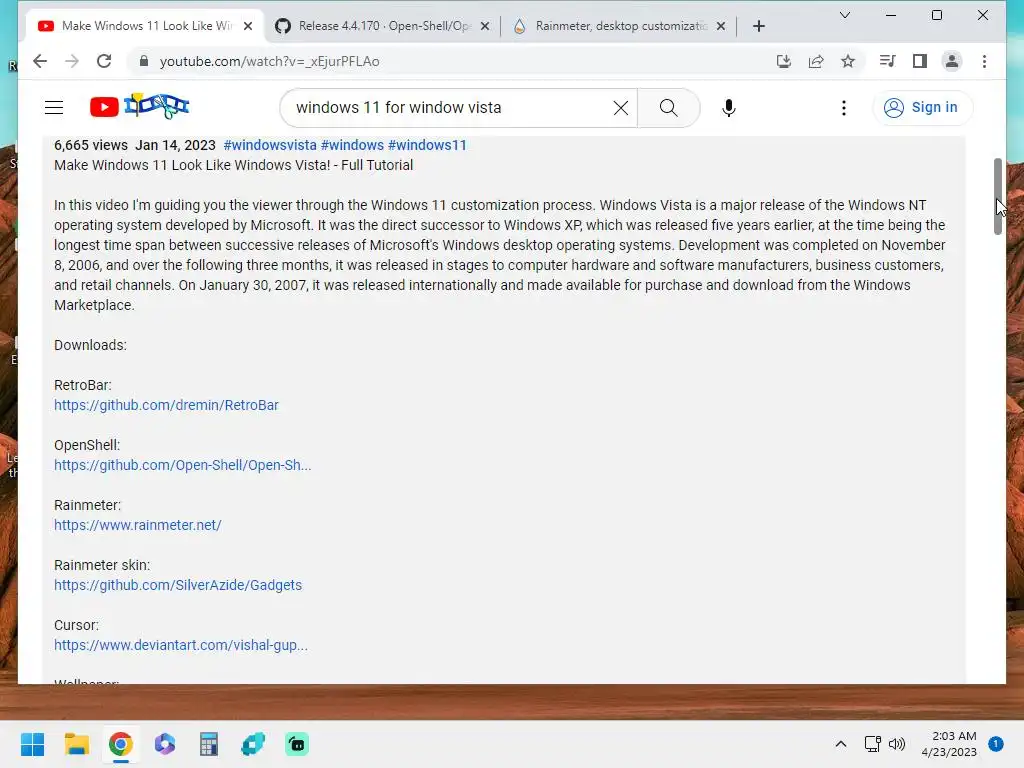Open the Windows Start menu

coord(32,744)
